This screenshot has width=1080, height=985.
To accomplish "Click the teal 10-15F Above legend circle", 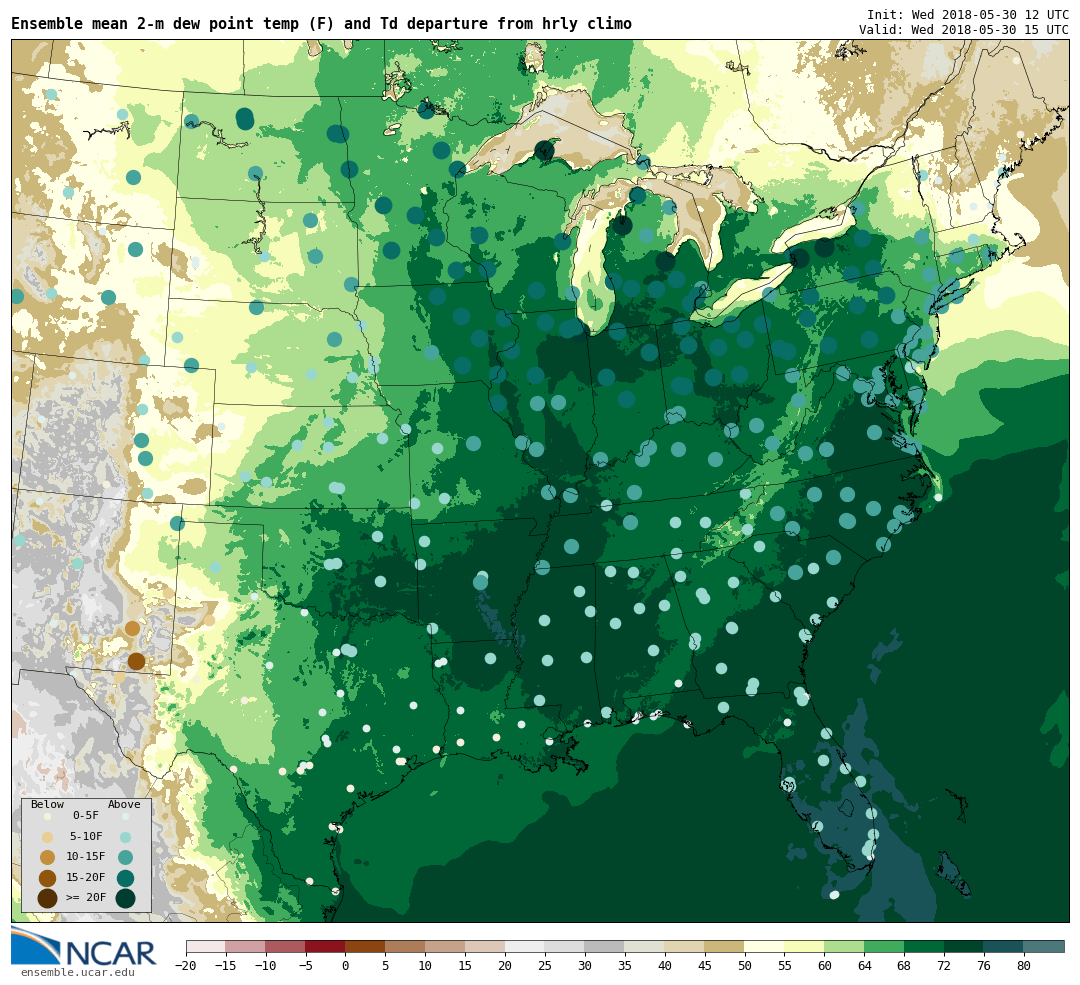I will (125, 858).
